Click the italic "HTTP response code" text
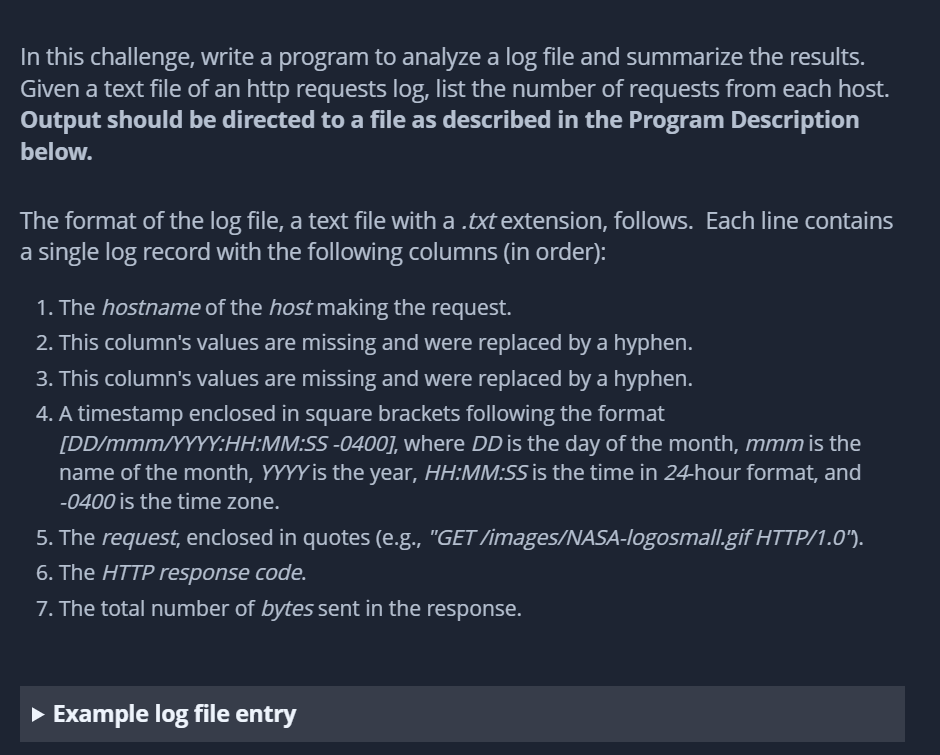Screen dimensions: 940x755 coord(204,573)
